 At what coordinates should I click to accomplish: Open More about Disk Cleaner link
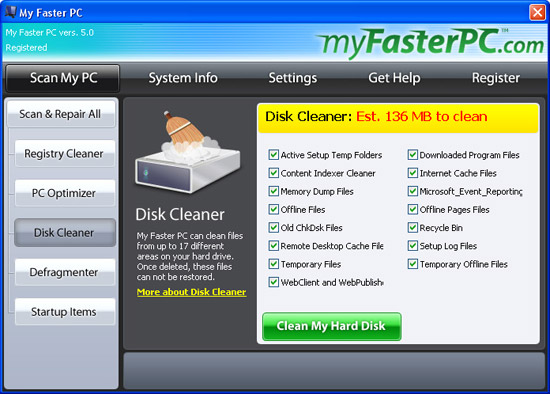point(192,292)
